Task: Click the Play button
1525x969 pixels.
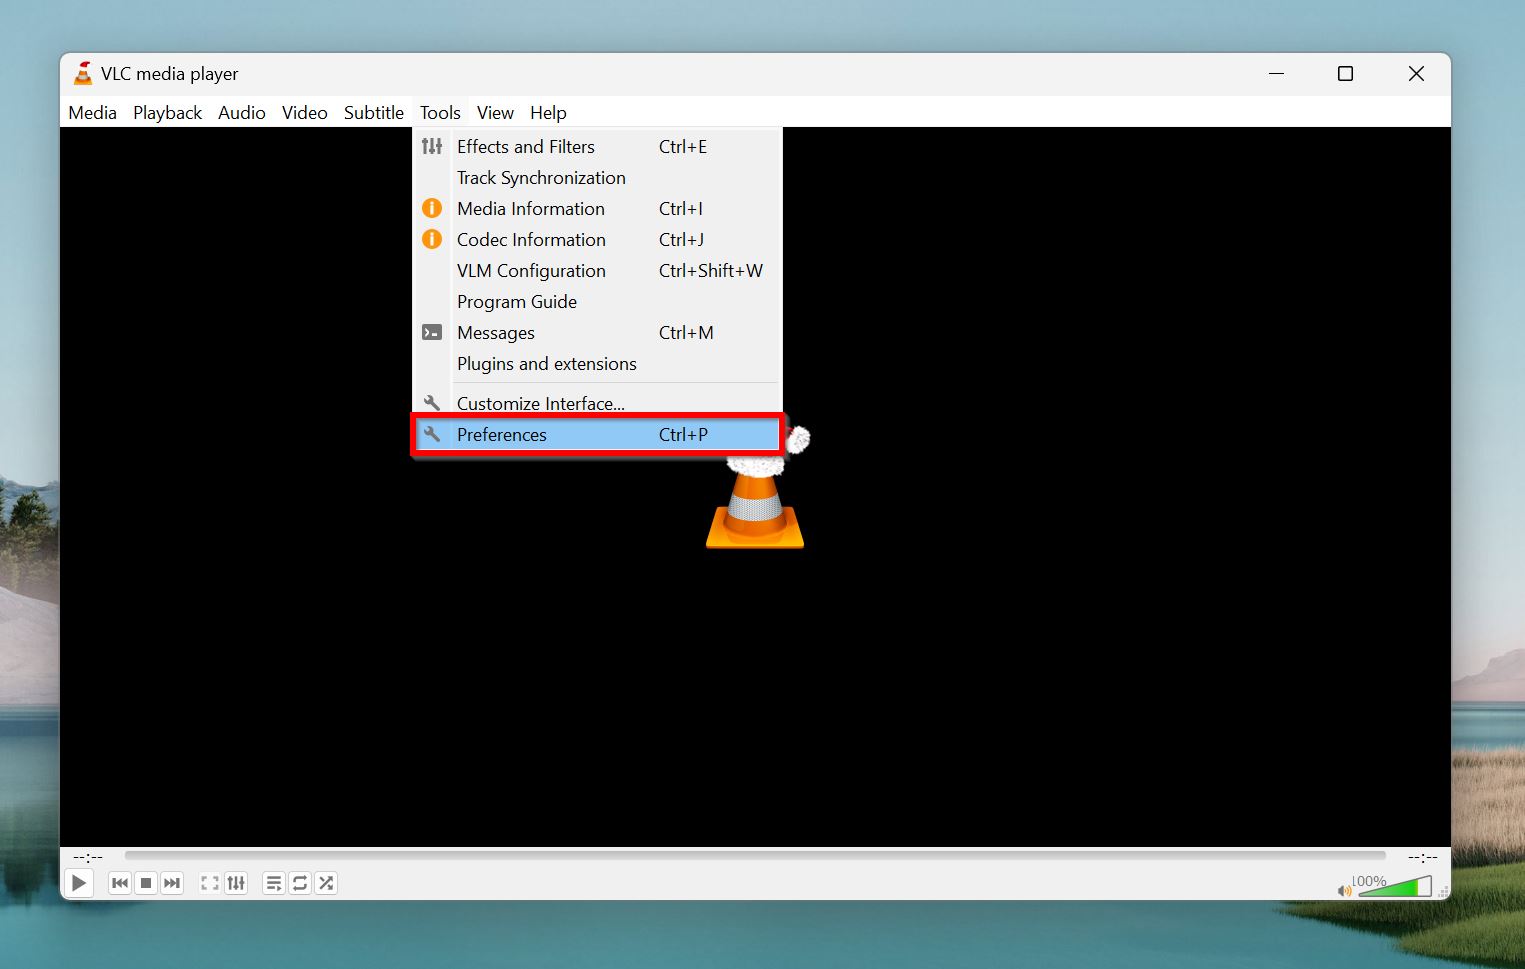Action: click(x=78, y=883)
